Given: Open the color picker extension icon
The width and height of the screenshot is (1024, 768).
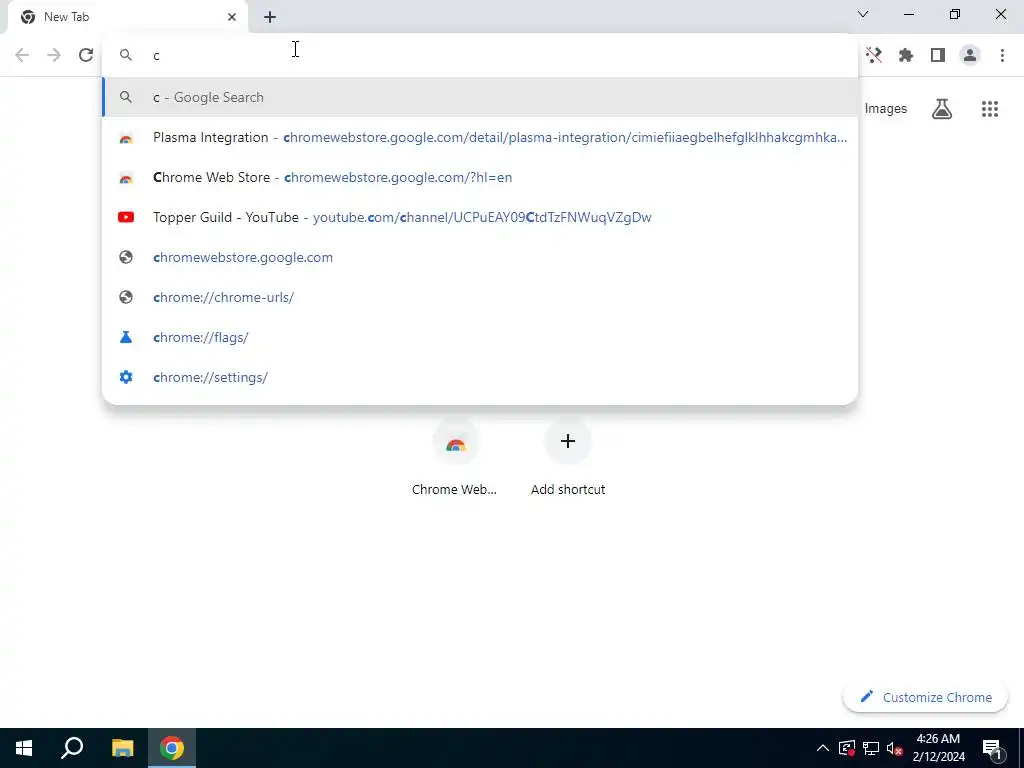Looking at the screenshot, I should coord(874,55).
